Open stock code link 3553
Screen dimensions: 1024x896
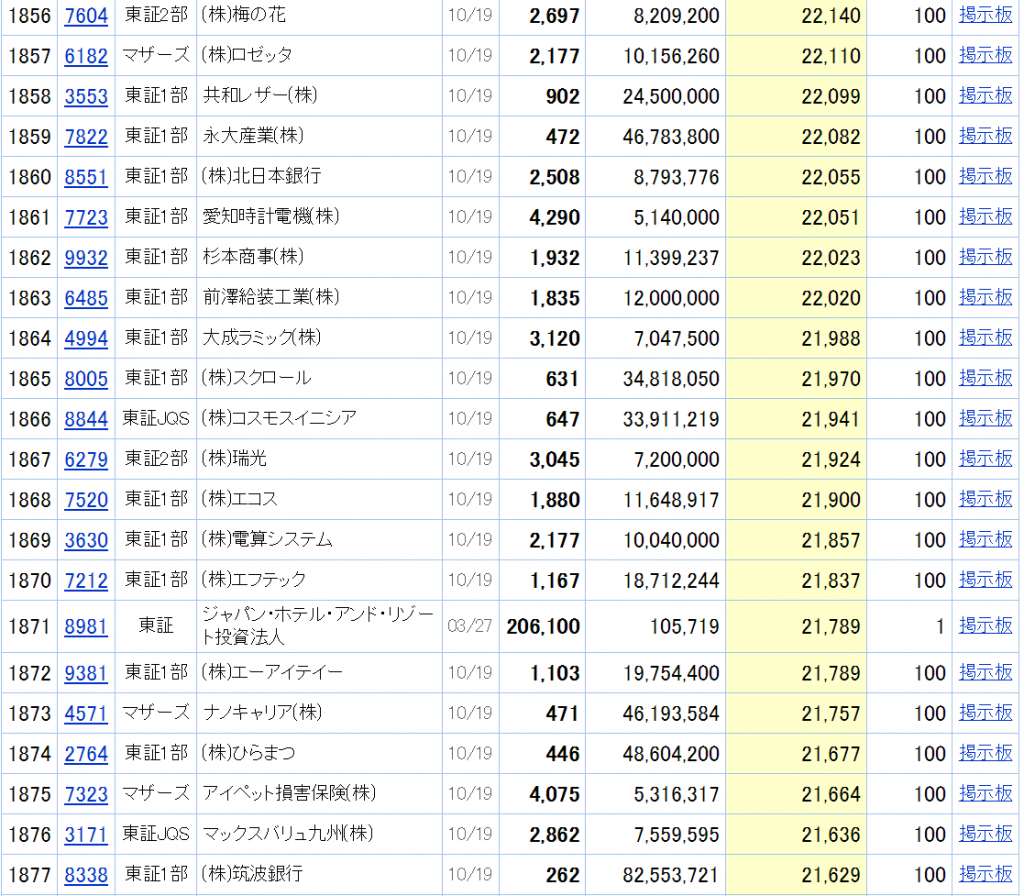(x=86, y=96)
